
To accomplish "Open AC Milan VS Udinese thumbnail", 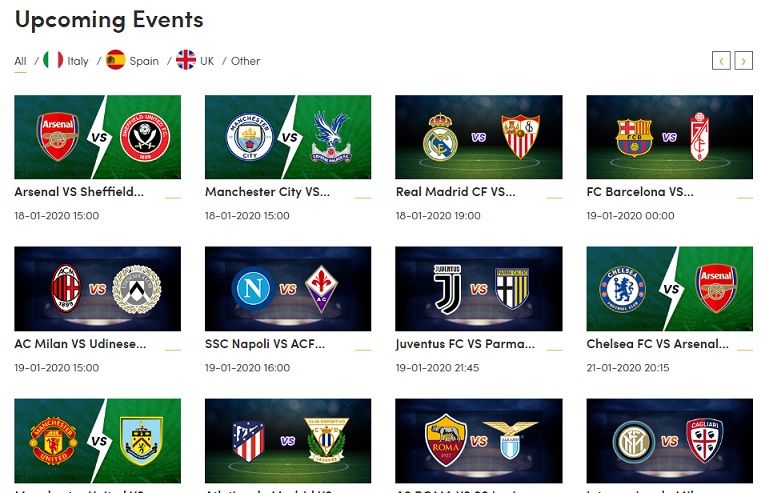I will pos(98,288).
